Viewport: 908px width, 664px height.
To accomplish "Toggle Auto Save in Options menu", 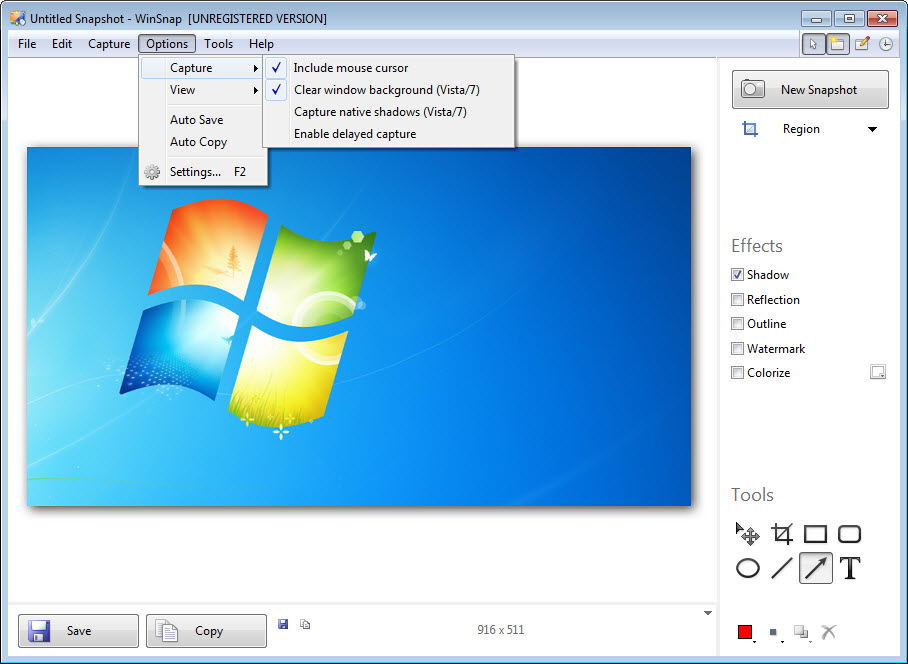I will (x=203, y=120).
